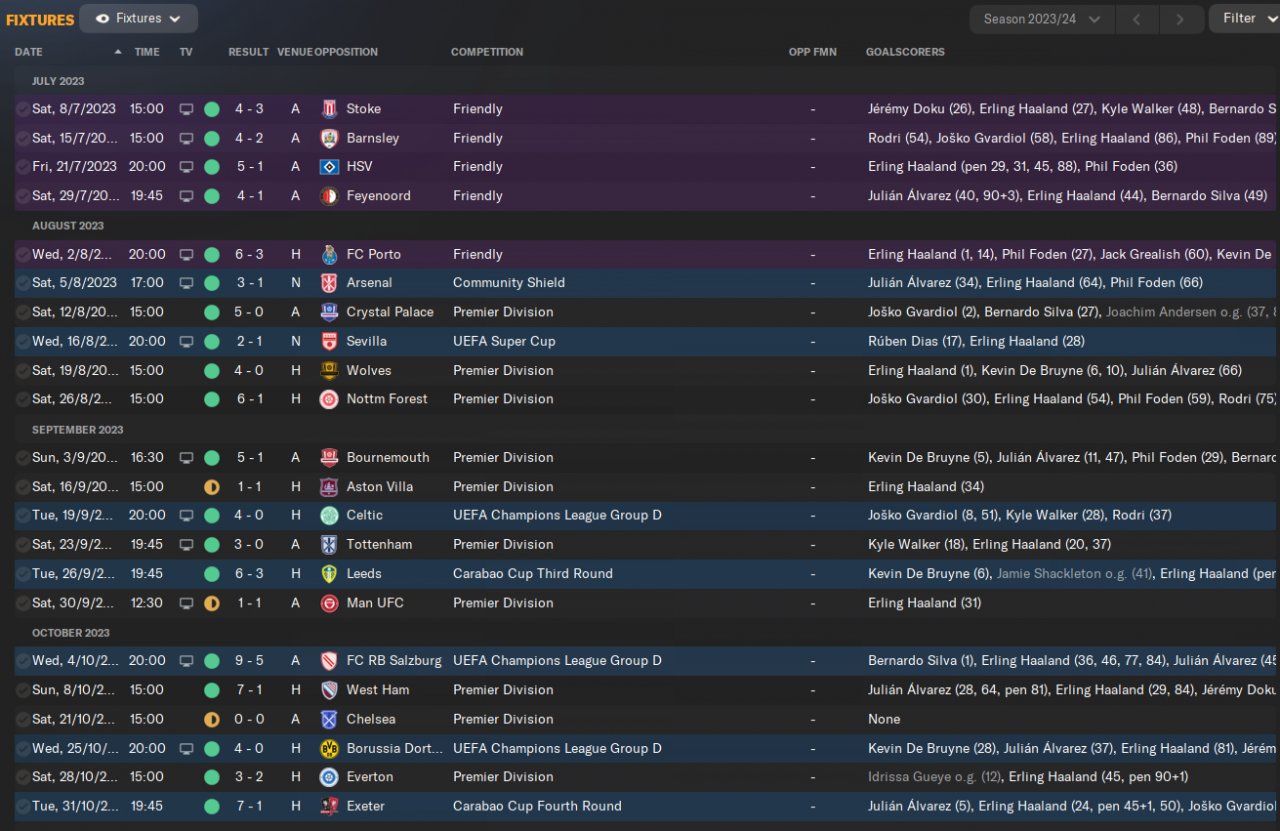Click the Chelsea club badge icon
This screenshot has height=831, width=1280.
tap(329, 719)
